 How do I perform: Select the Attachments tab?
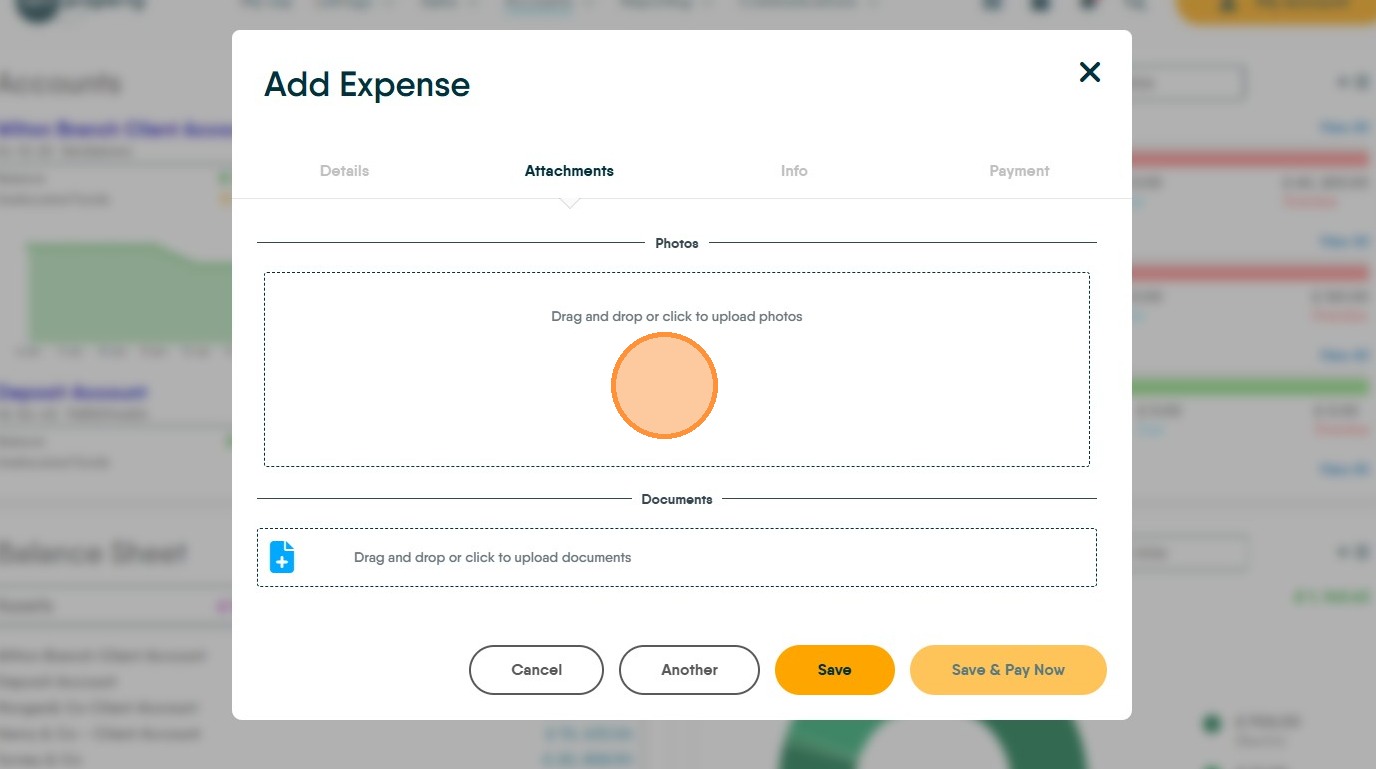point(569,171)
